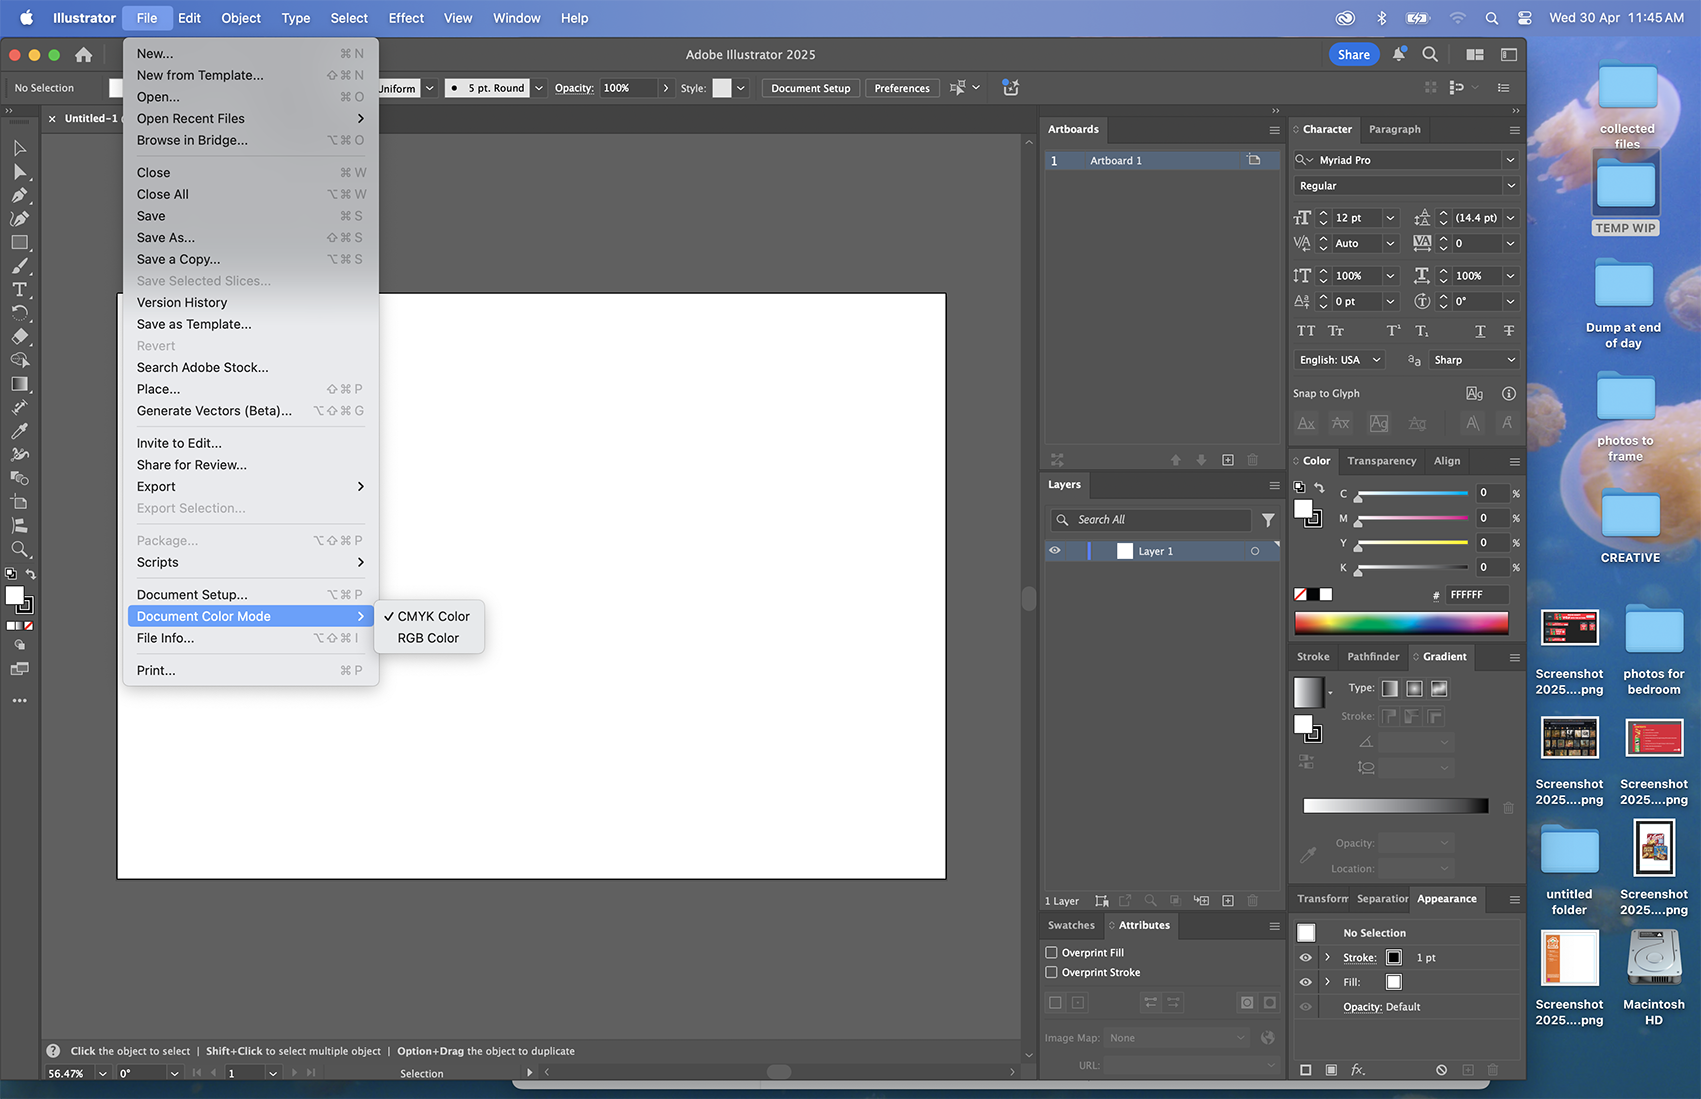The width and height of the screenshot is (1701, 1099).
Task: Open the Opacity dropdown in the control bar
Action: [x=665, y=88]
